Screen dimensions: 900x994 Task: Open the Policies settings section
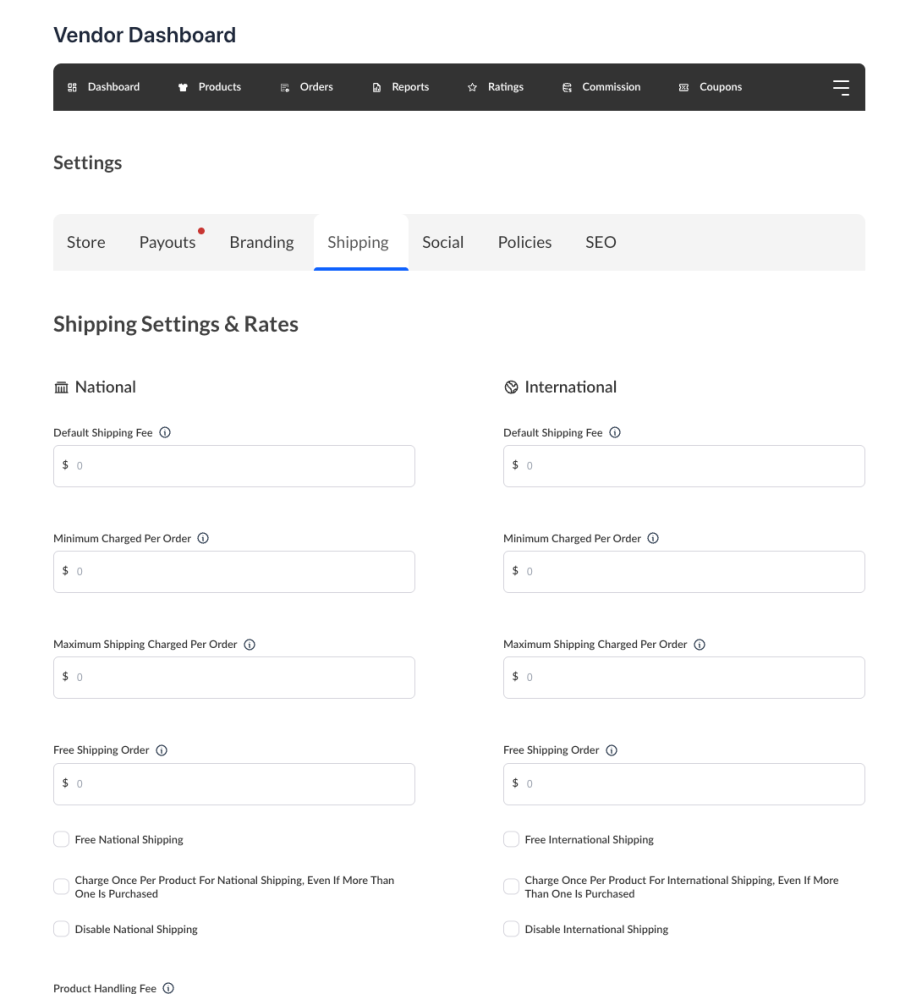point(524,242)
